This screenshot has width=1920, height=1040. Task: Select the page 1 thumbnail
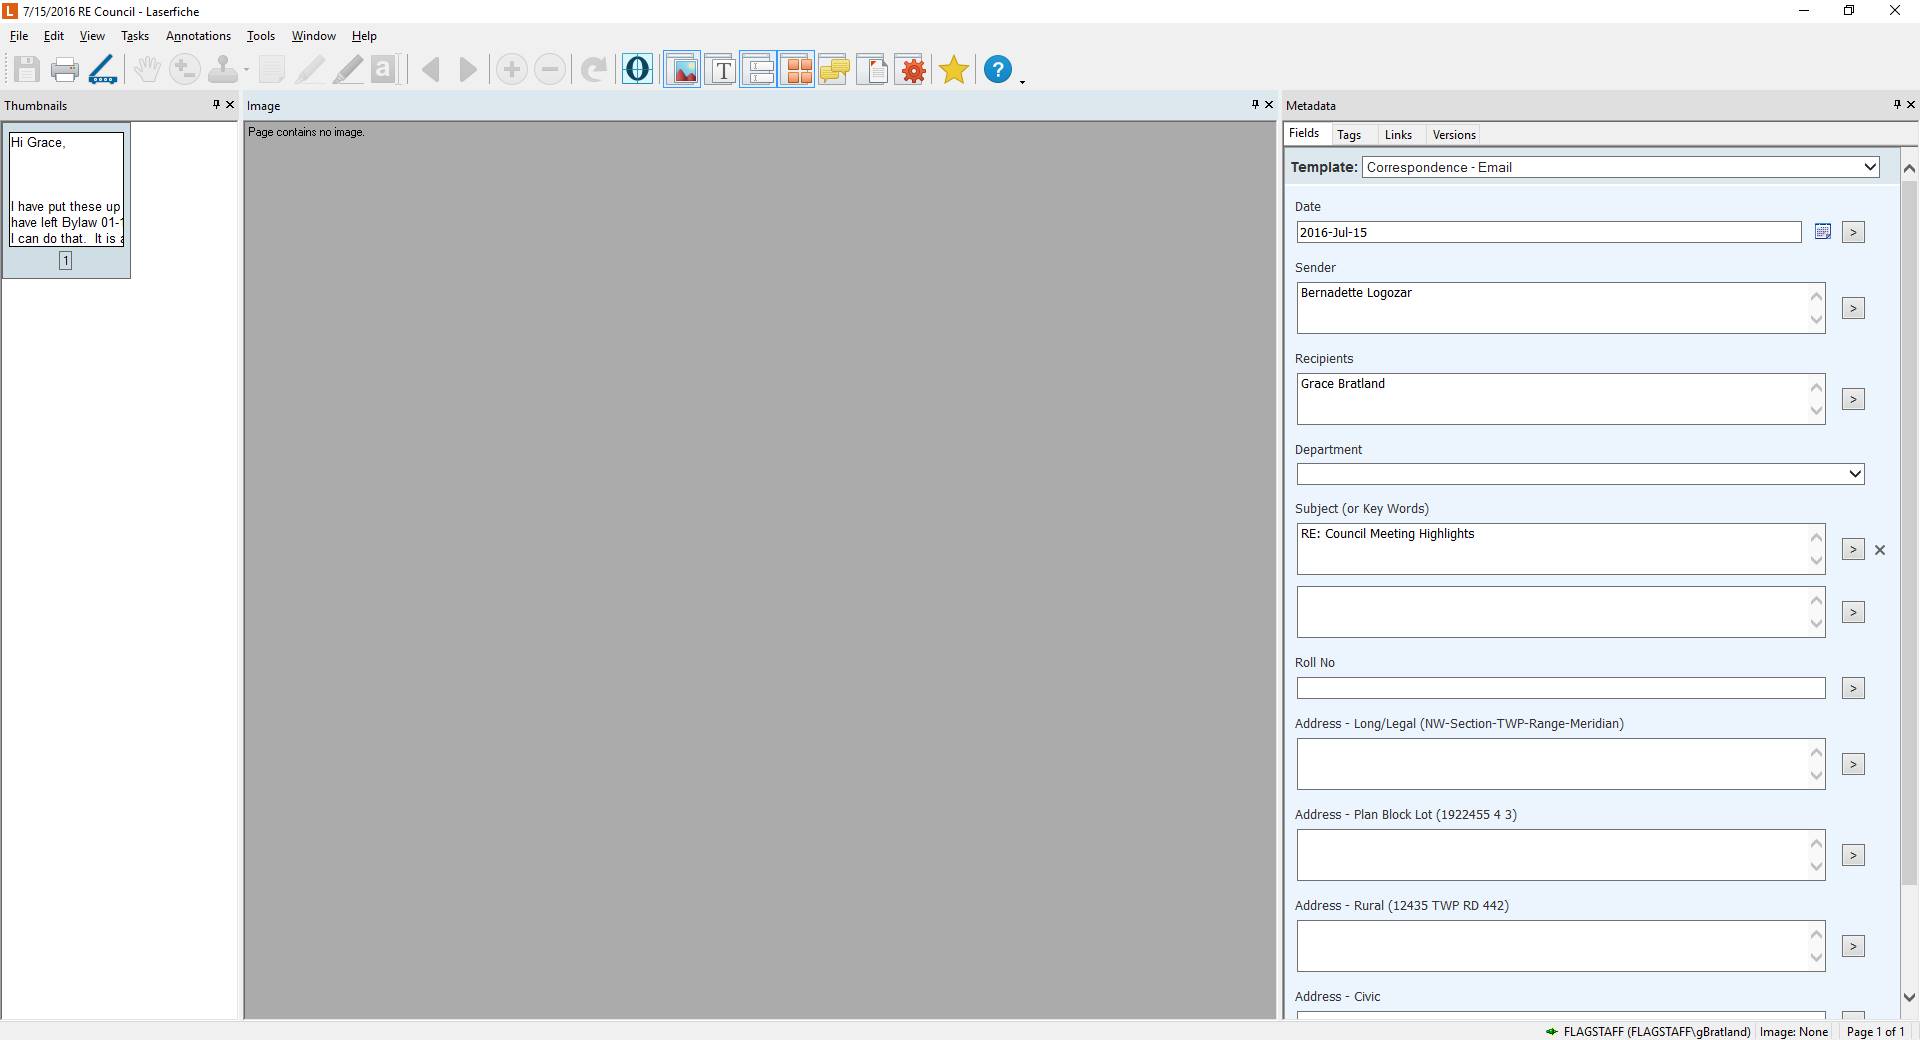pyautogui.click(x=66, y=190)
